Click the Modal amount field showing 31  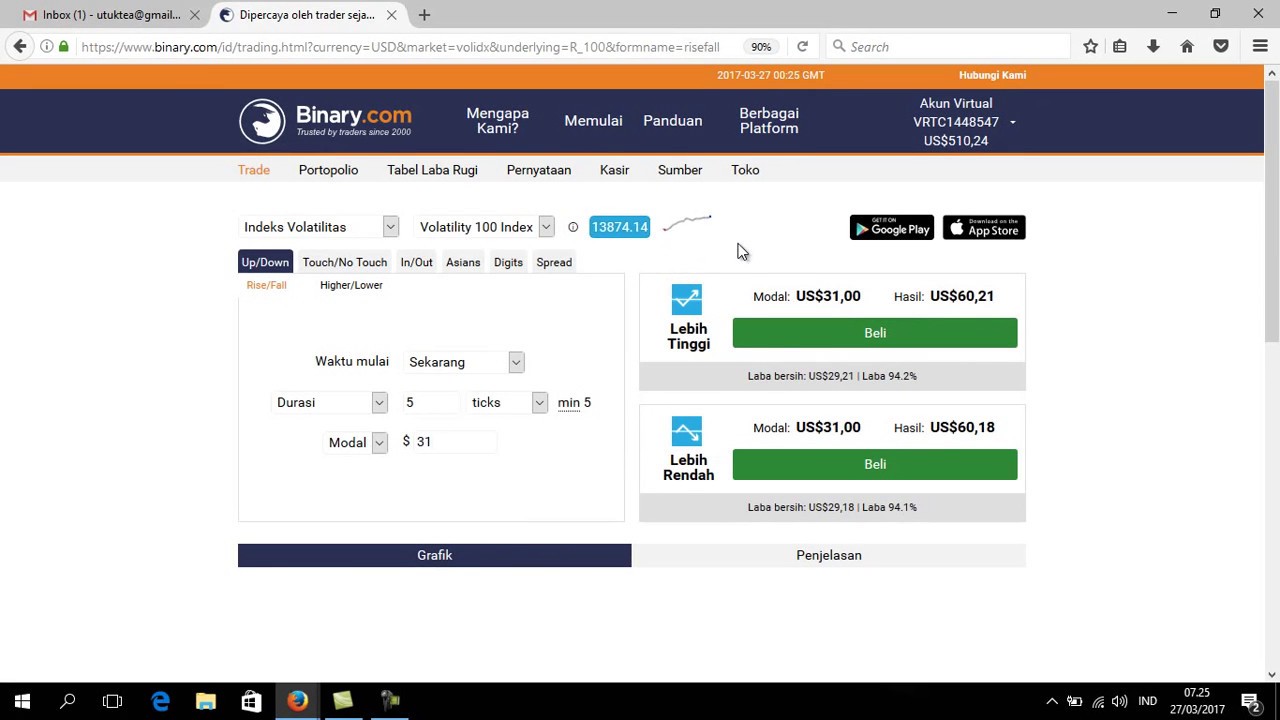click(455, 442)
